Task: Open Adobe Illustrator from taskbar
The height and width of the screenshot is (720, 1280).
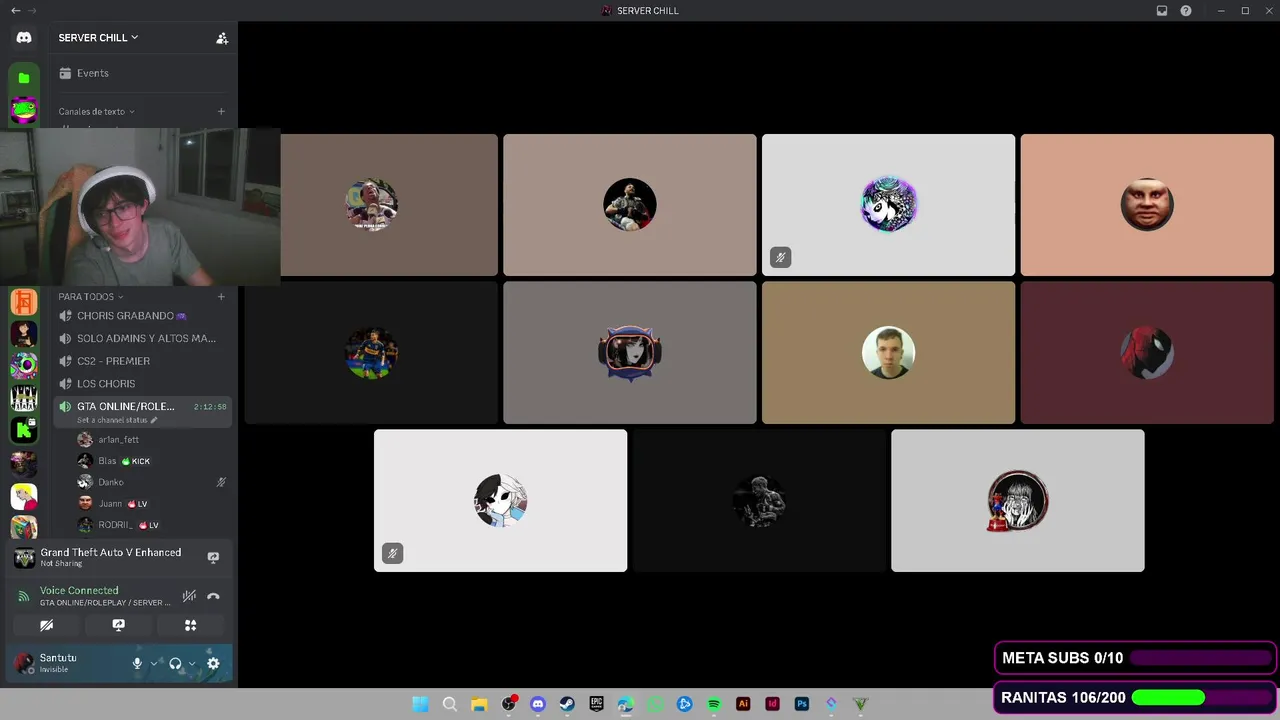Action: (x=743, y=704)
